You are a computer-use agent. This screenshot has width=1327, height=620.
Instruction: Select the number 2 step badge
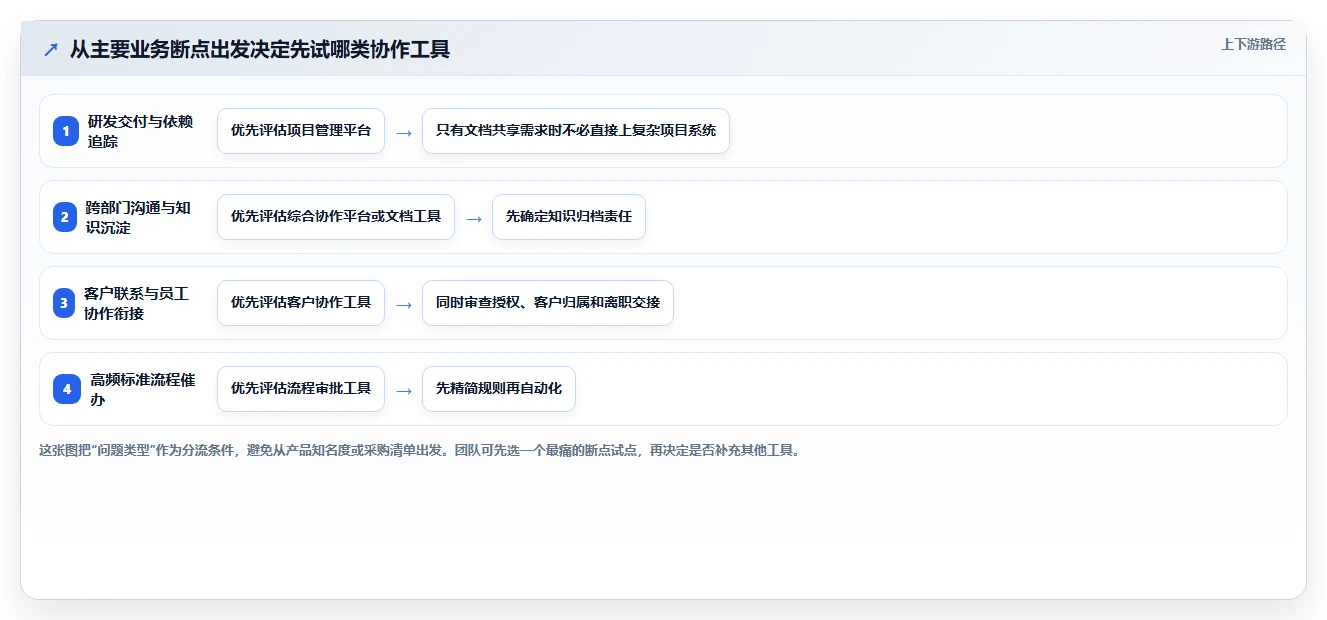pos(66,217)
